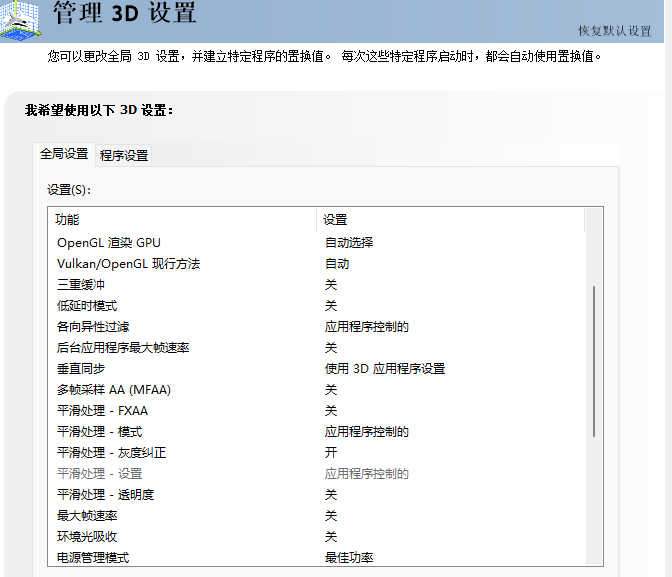Click the 功能 column header
This screenshot has width=672, height=577.
coord(68,219)
